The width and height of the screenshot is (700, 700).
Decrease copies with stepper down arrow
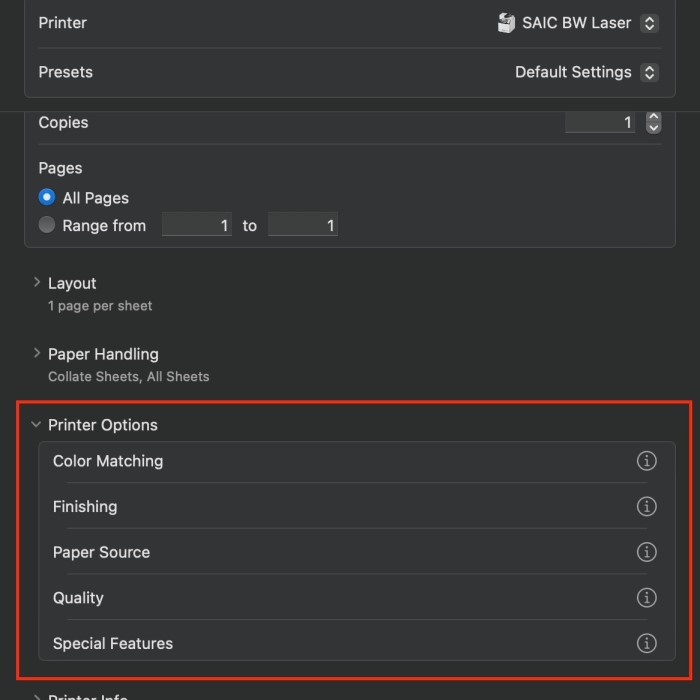[654, 128]
